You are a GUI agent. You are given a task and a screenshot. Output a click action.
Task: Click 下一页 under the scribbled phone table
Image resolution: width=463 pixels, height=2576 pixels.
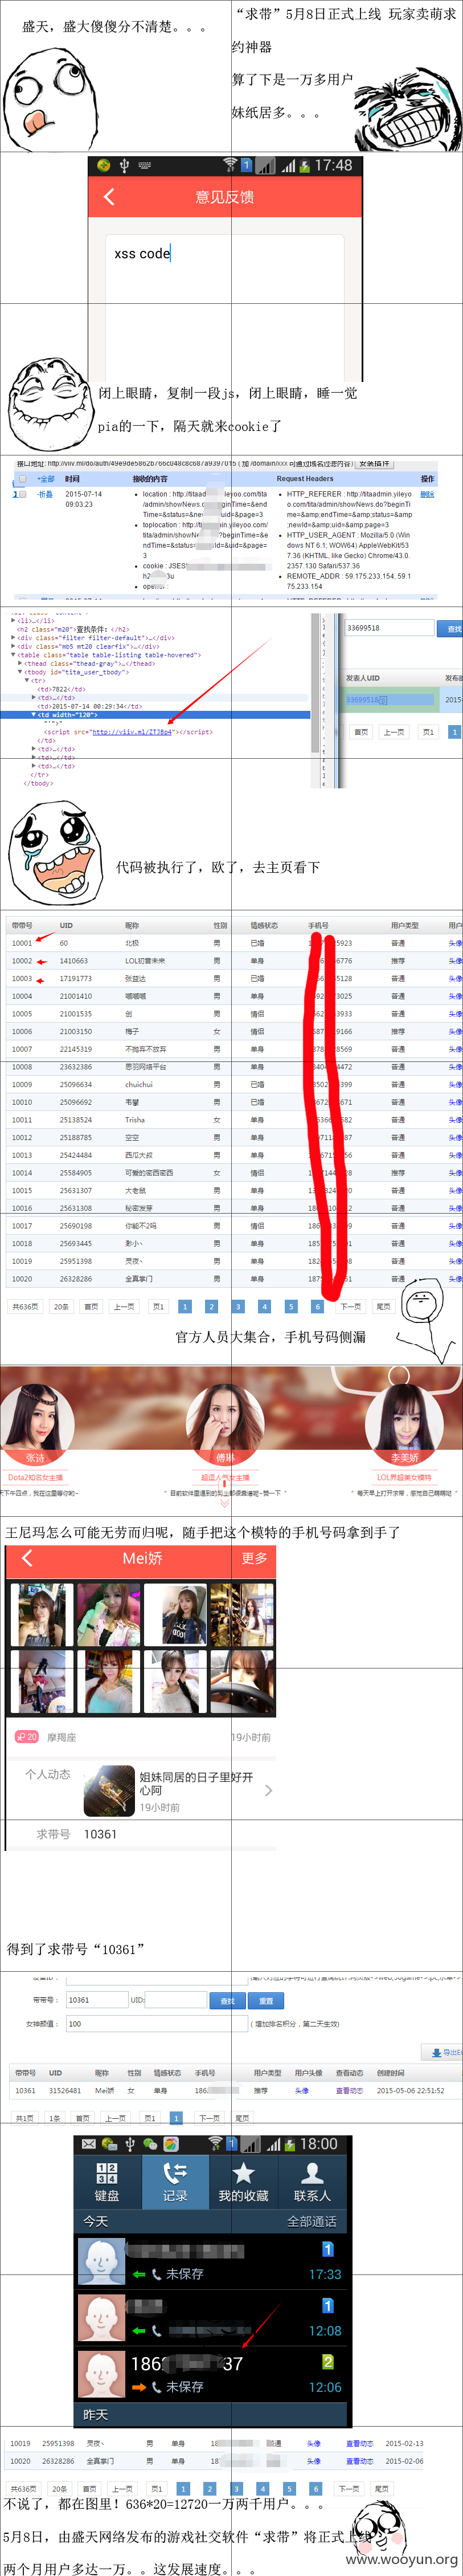click(x=351, y=1306)
